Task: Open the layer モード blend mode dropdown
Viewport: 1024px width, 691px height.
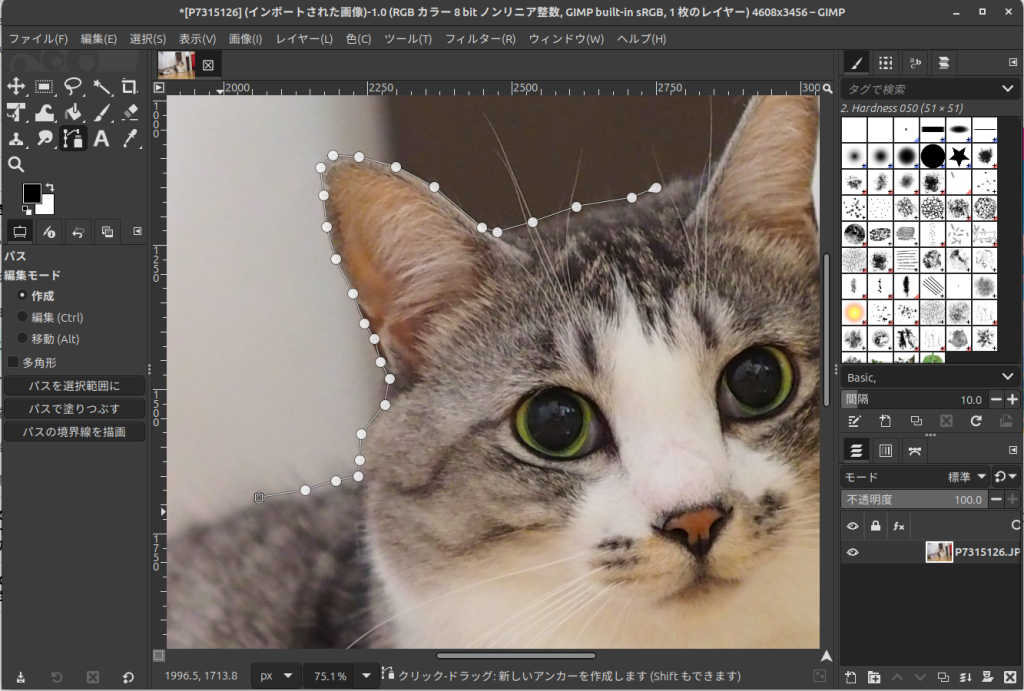Action: click(x=968, y=477)
